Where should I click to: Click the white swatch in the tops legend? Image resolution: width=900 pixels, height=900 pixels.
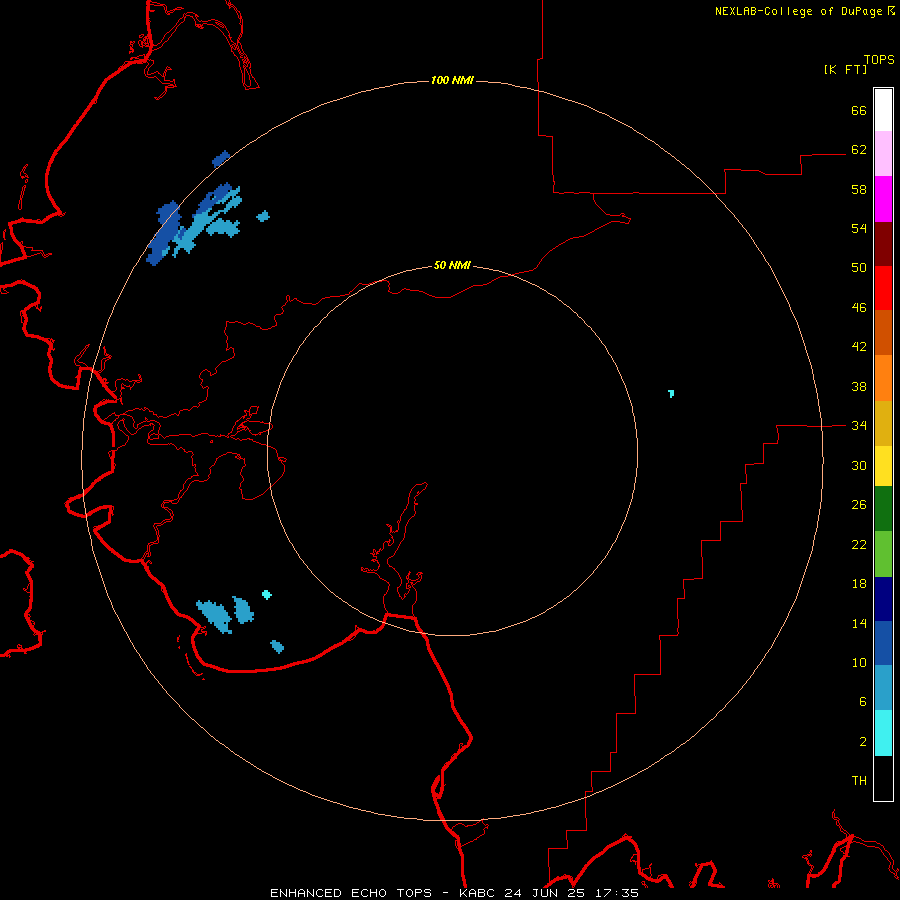pyautogui.click(x=883, y=110)
